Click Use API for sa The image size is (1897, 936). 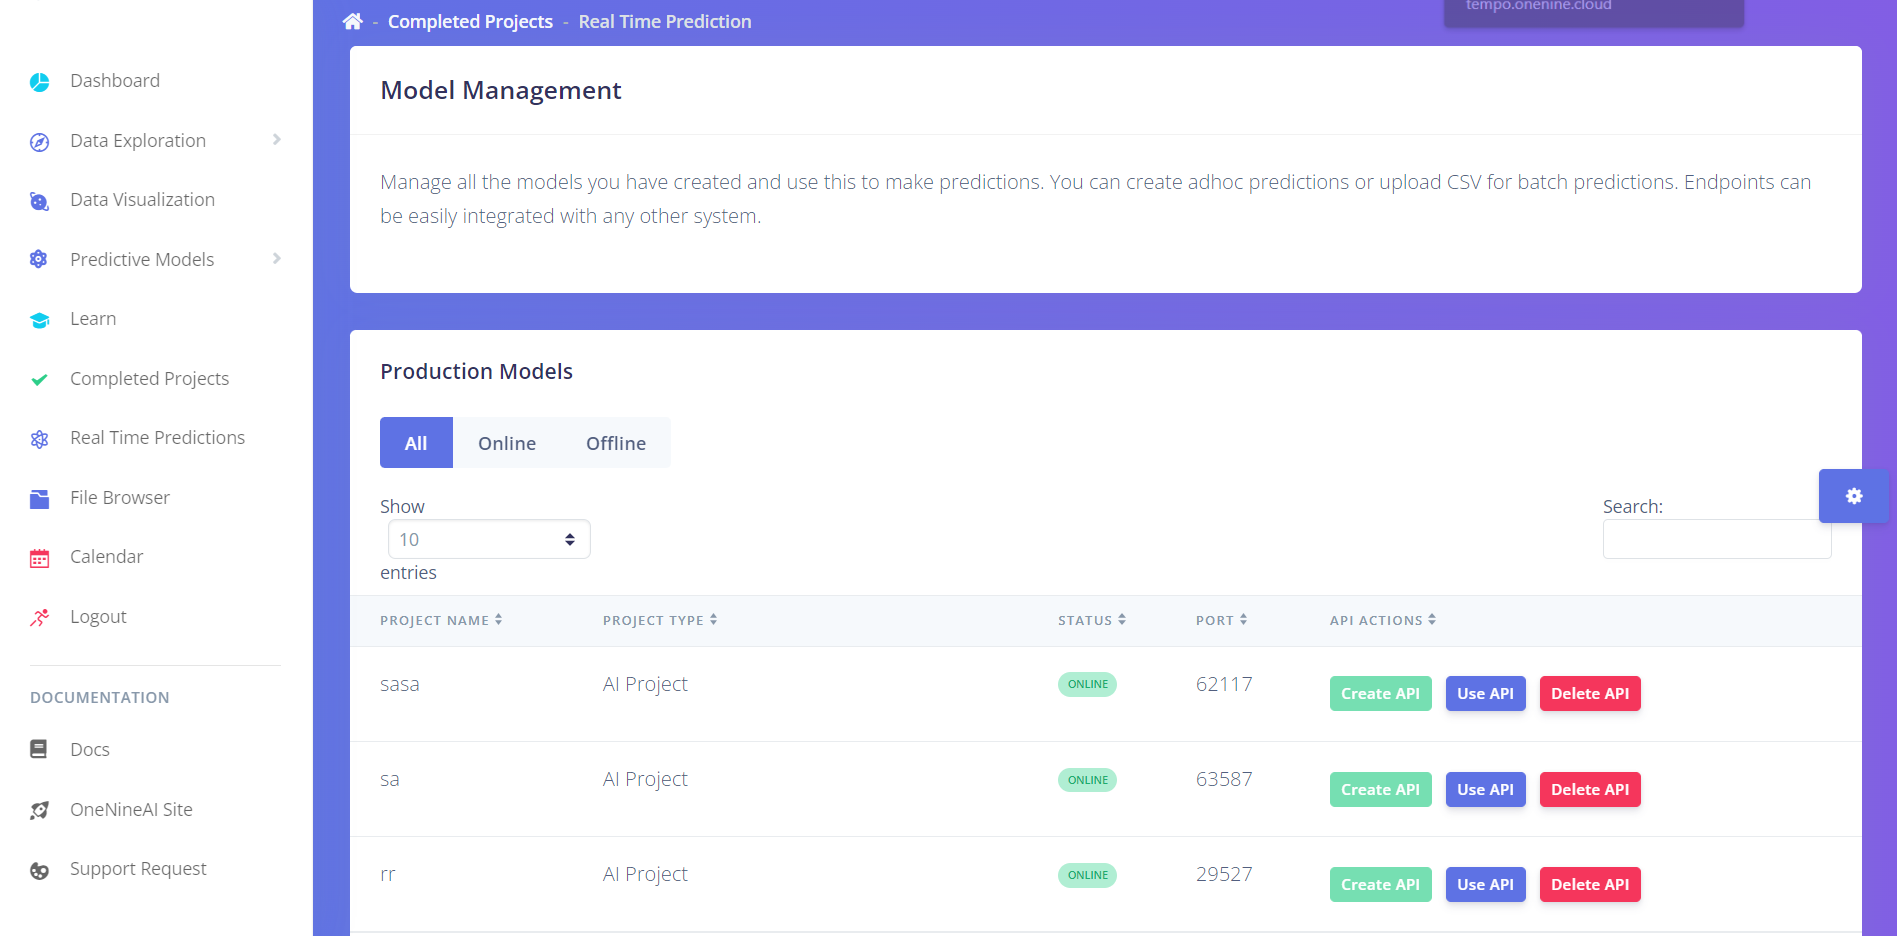pyautogui.click(x=1485, y=790)
